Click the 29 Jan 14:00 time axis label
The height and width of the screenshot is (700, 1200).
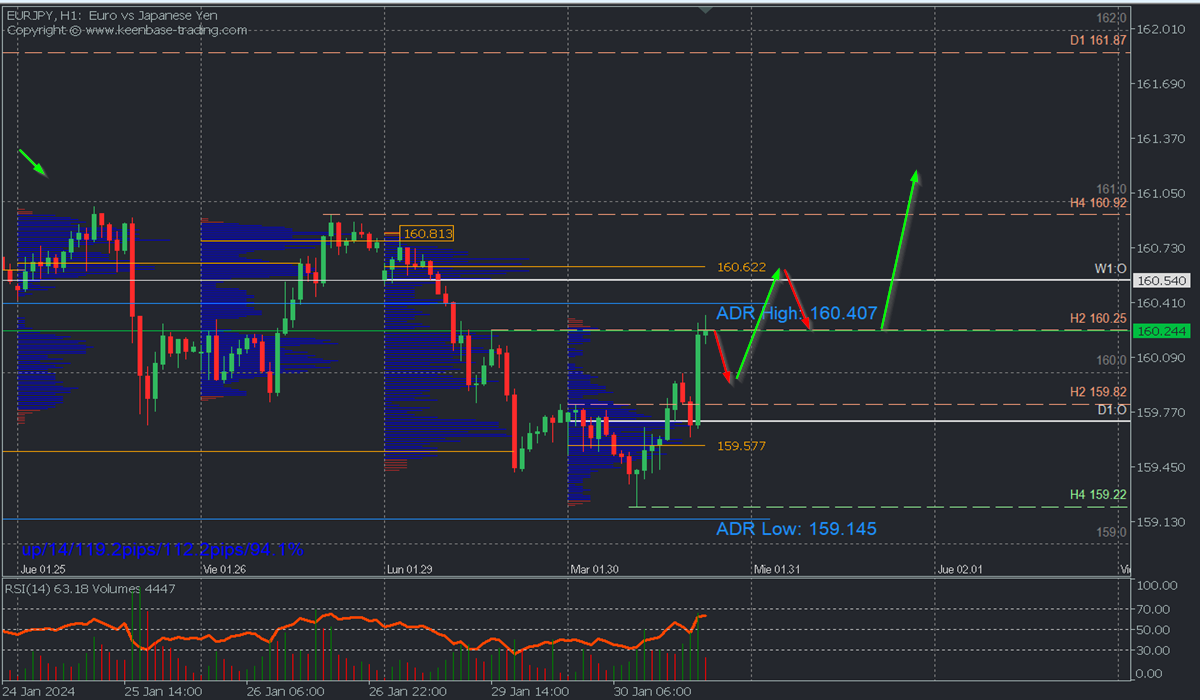[529, 691]
